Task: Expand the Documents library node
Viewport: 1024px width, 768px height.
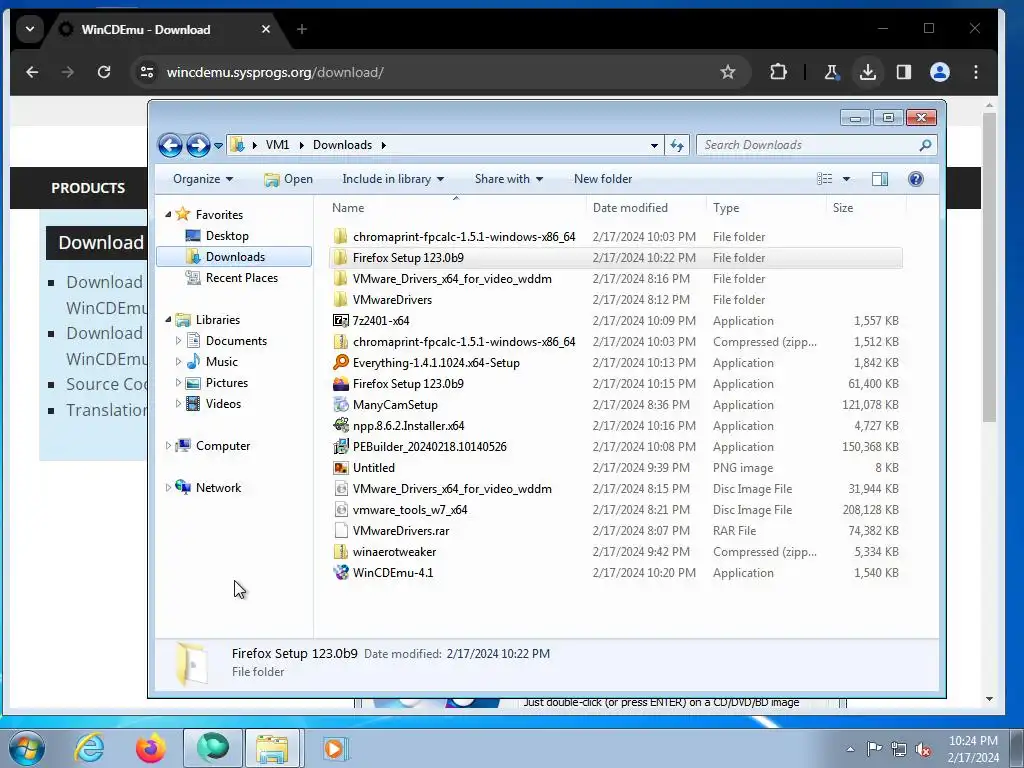Action: point(178,340)
